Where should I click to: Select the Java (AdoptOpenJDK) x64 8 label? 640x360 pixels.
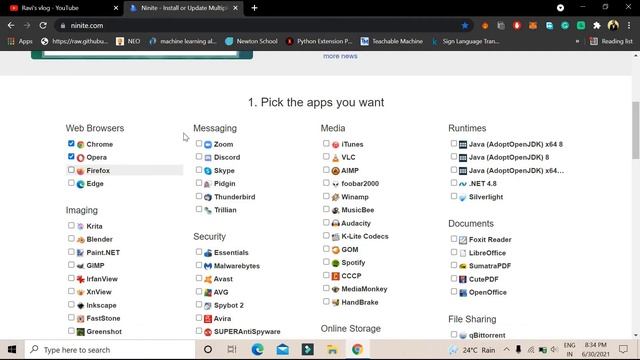click(x=516, y=144)
